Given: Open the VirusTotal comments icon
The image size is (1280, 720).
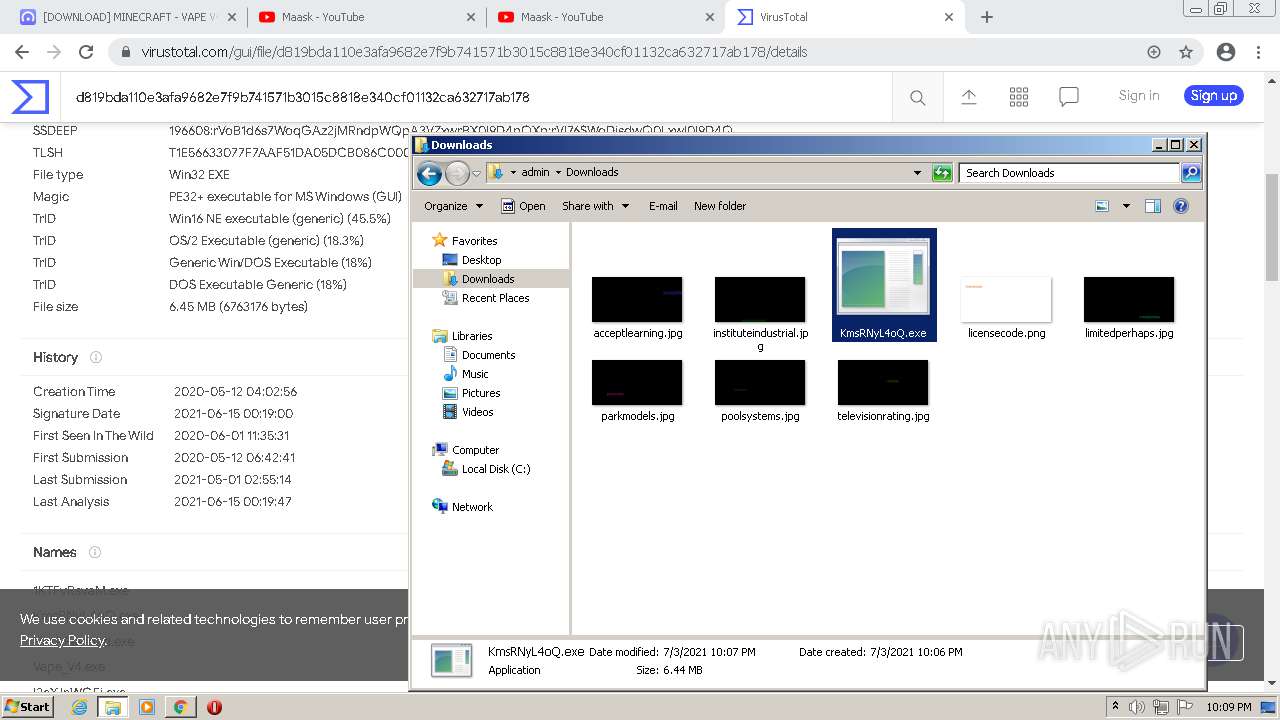Looking at the screenshot, I should coord(1069,97).
